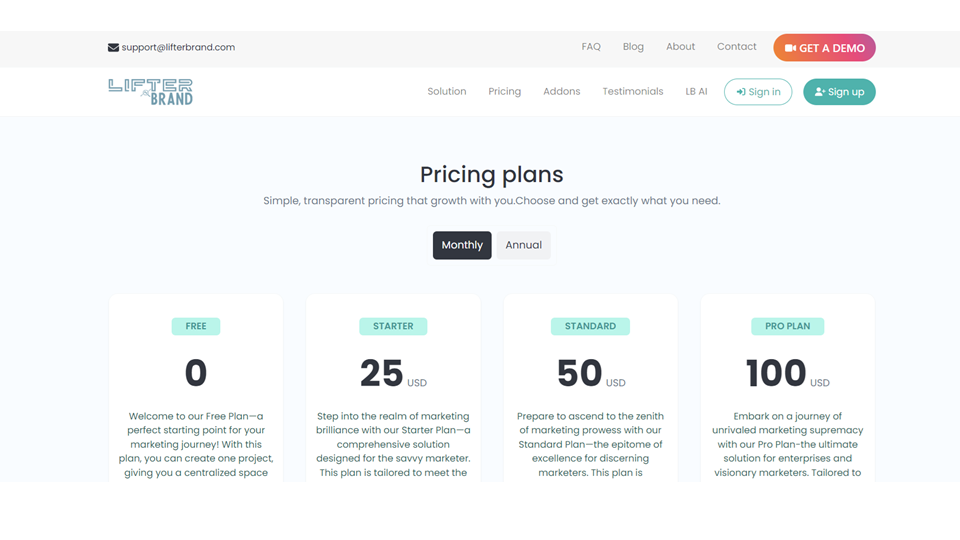Open the Solution menu item
Viewport: 960px width, 540px height.
[x=446, y=91]
